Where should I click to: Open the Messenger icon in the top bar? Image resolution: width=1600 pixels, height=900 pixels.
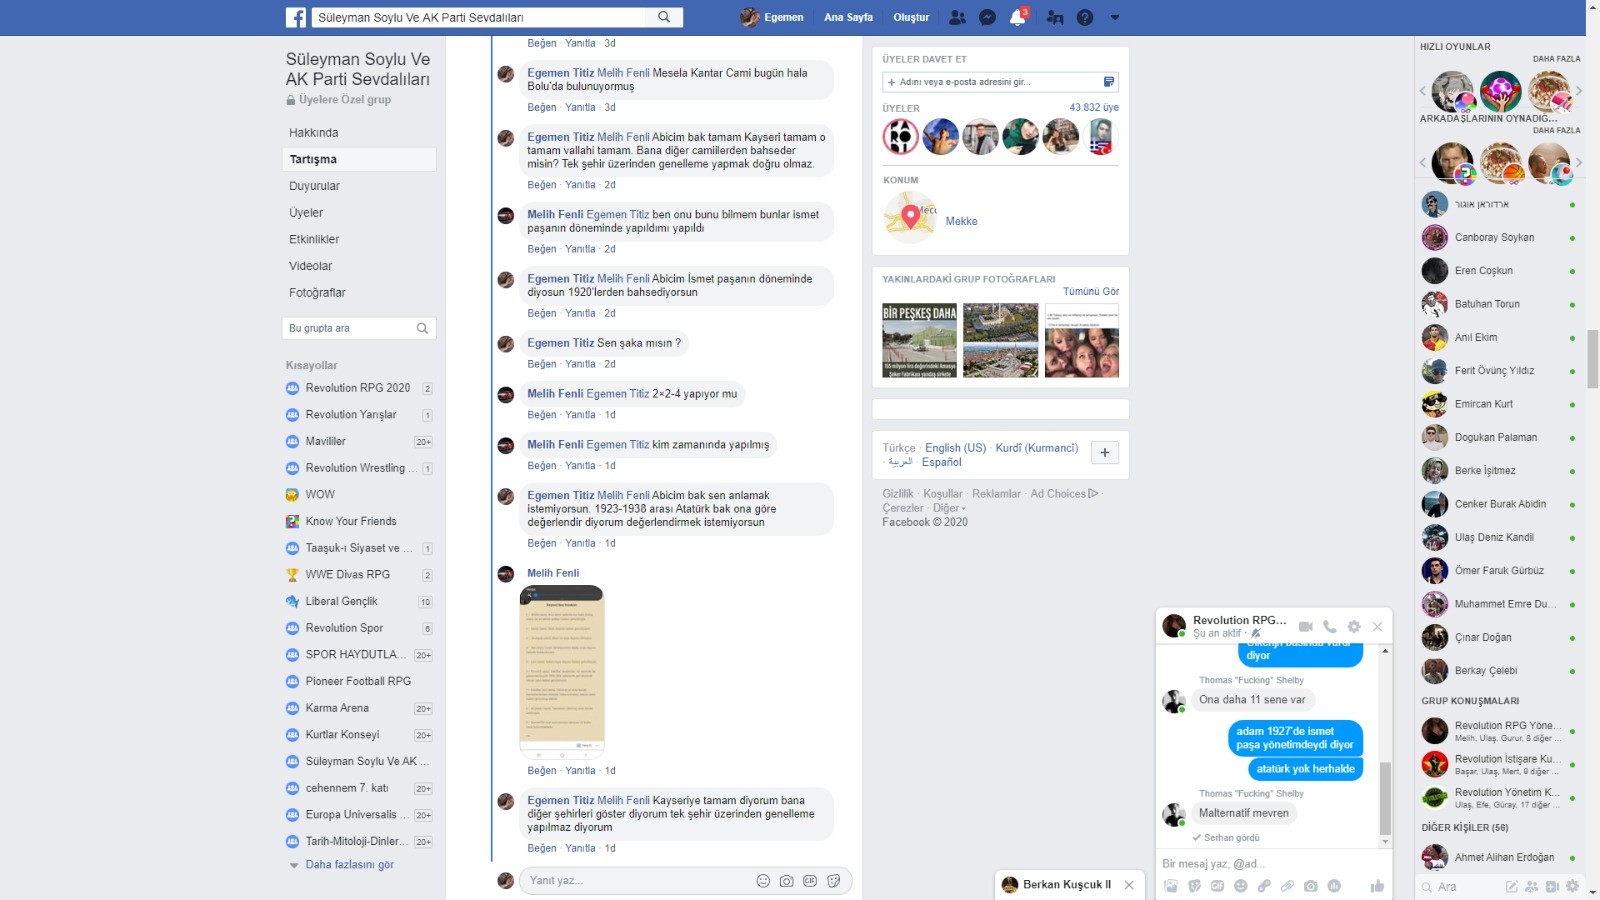987,17
